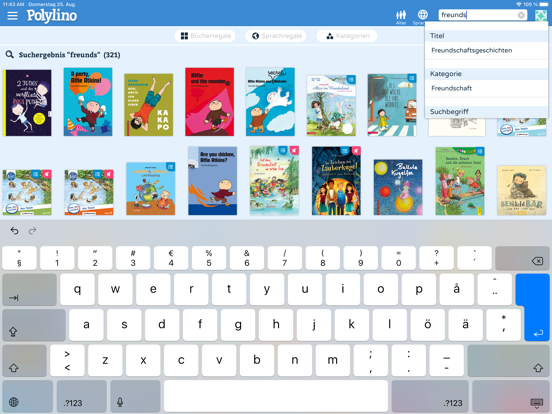This screenshot has width=552, height=414.
Task: Tap the letter m key
Action: (333, 361)
